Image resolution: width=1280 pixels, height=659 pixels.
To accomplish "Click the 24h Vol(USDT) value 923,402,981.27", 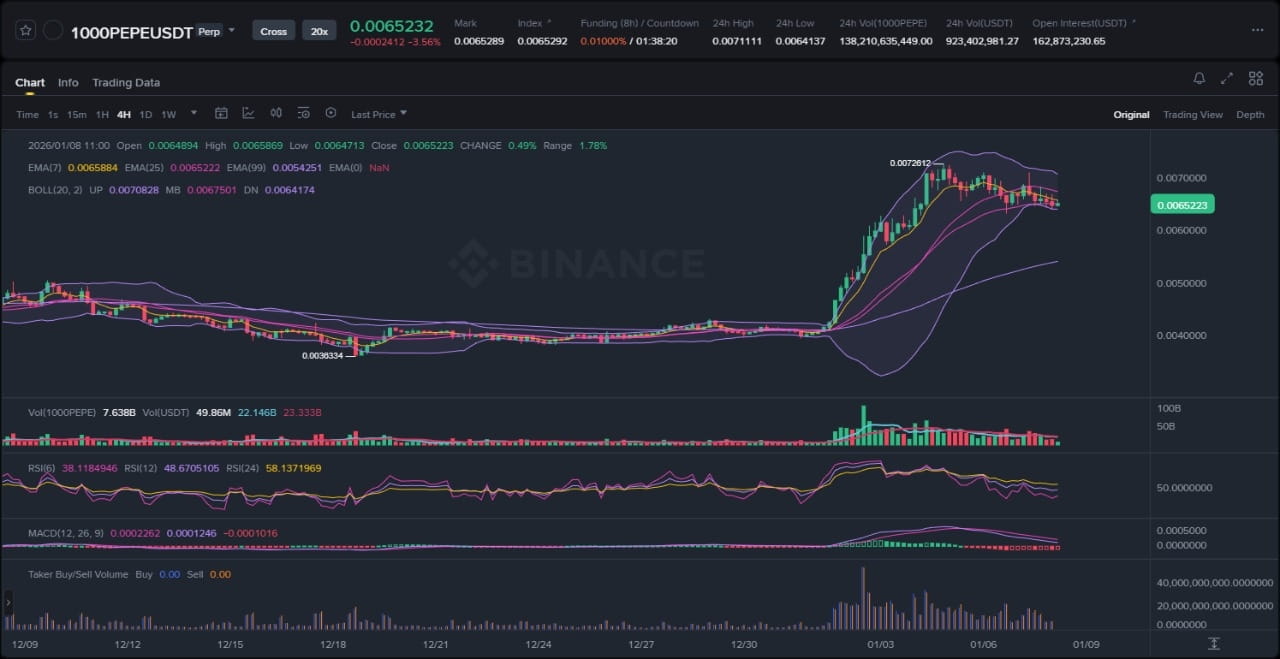I will [982, 41].
